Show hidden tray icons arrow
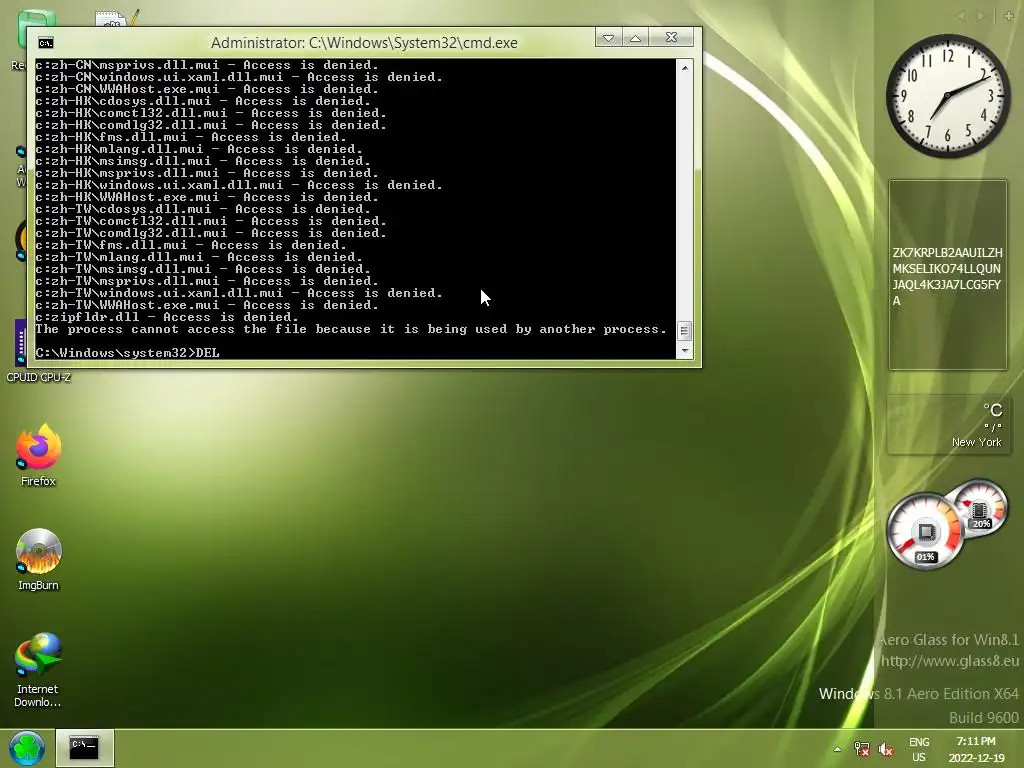 point(837,749)
